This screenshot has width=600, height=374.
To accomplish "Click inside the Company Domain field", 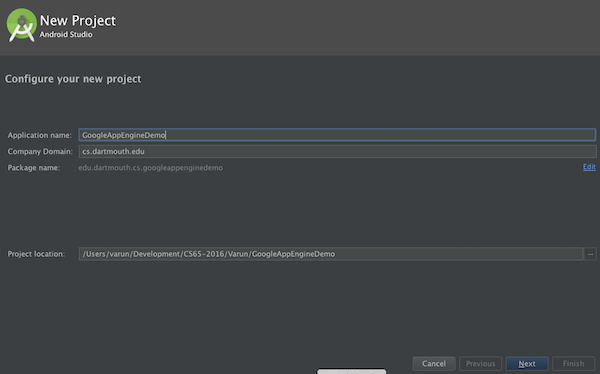I will point(337,151).
